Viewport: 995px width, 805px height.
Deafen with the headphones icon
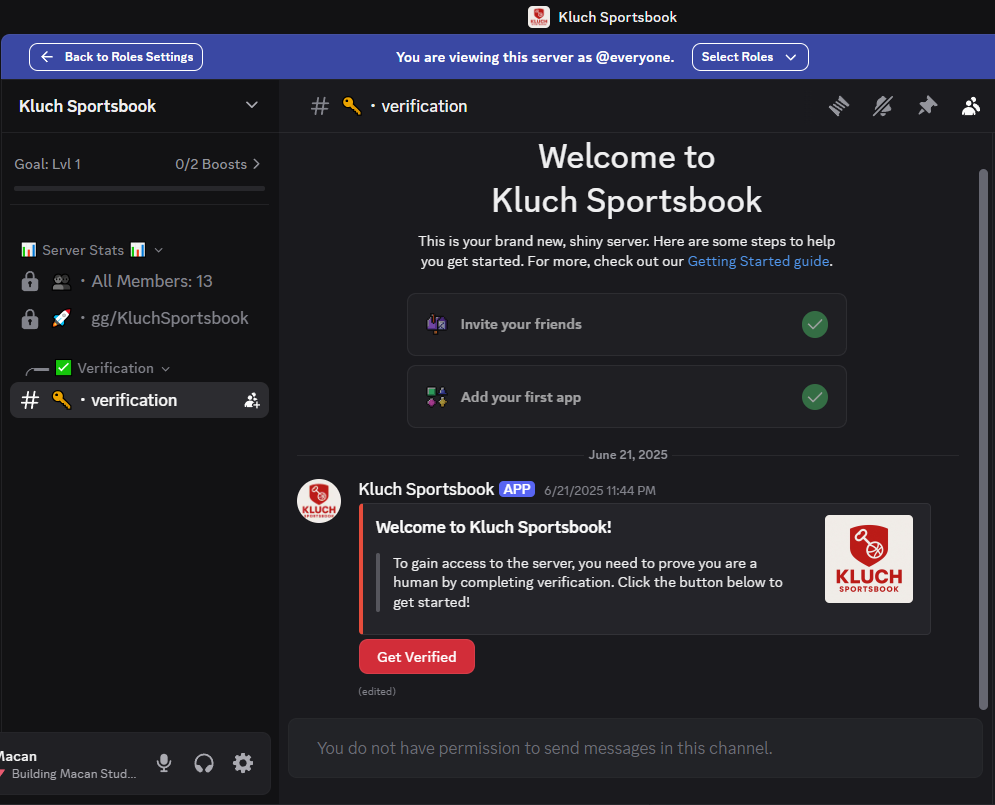[x=204, y=763]
